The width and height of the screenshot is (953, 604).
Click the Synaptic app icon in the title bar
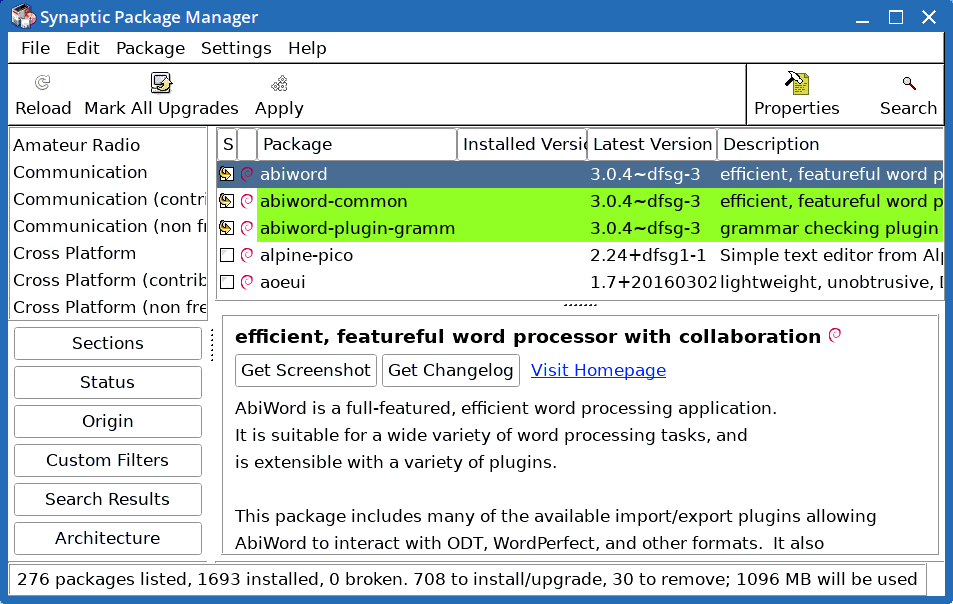[x=23, y=16]
